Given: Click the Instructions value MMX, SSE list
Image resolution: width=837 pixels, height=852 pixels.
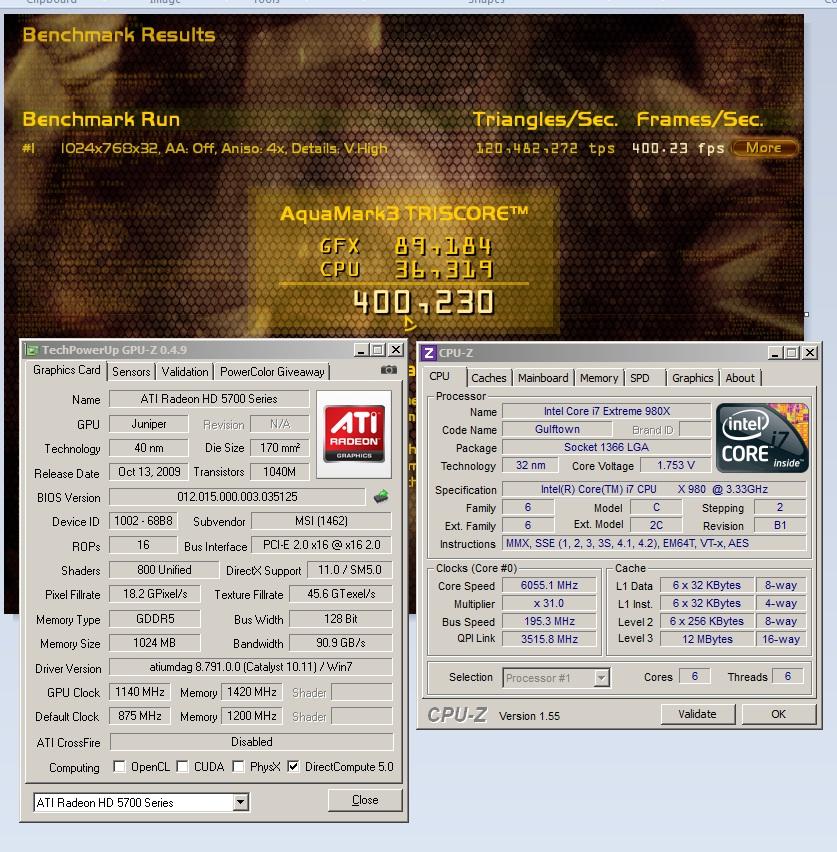Looking at the screenshot, I should (654, 543).
